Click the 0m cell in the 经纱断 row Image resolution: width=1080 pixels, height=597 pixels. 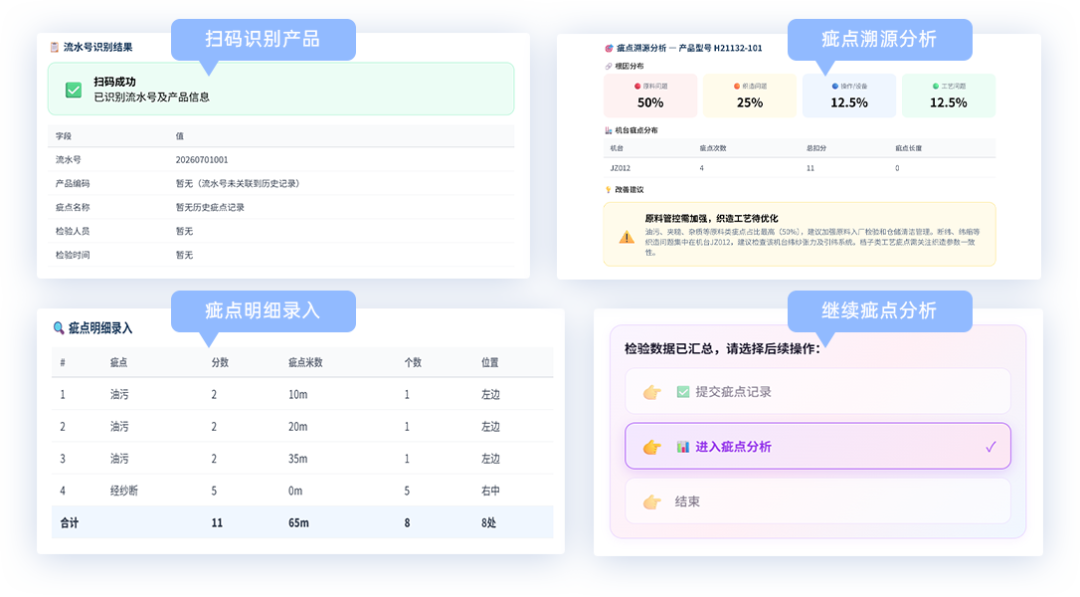(x=295, y=491)
